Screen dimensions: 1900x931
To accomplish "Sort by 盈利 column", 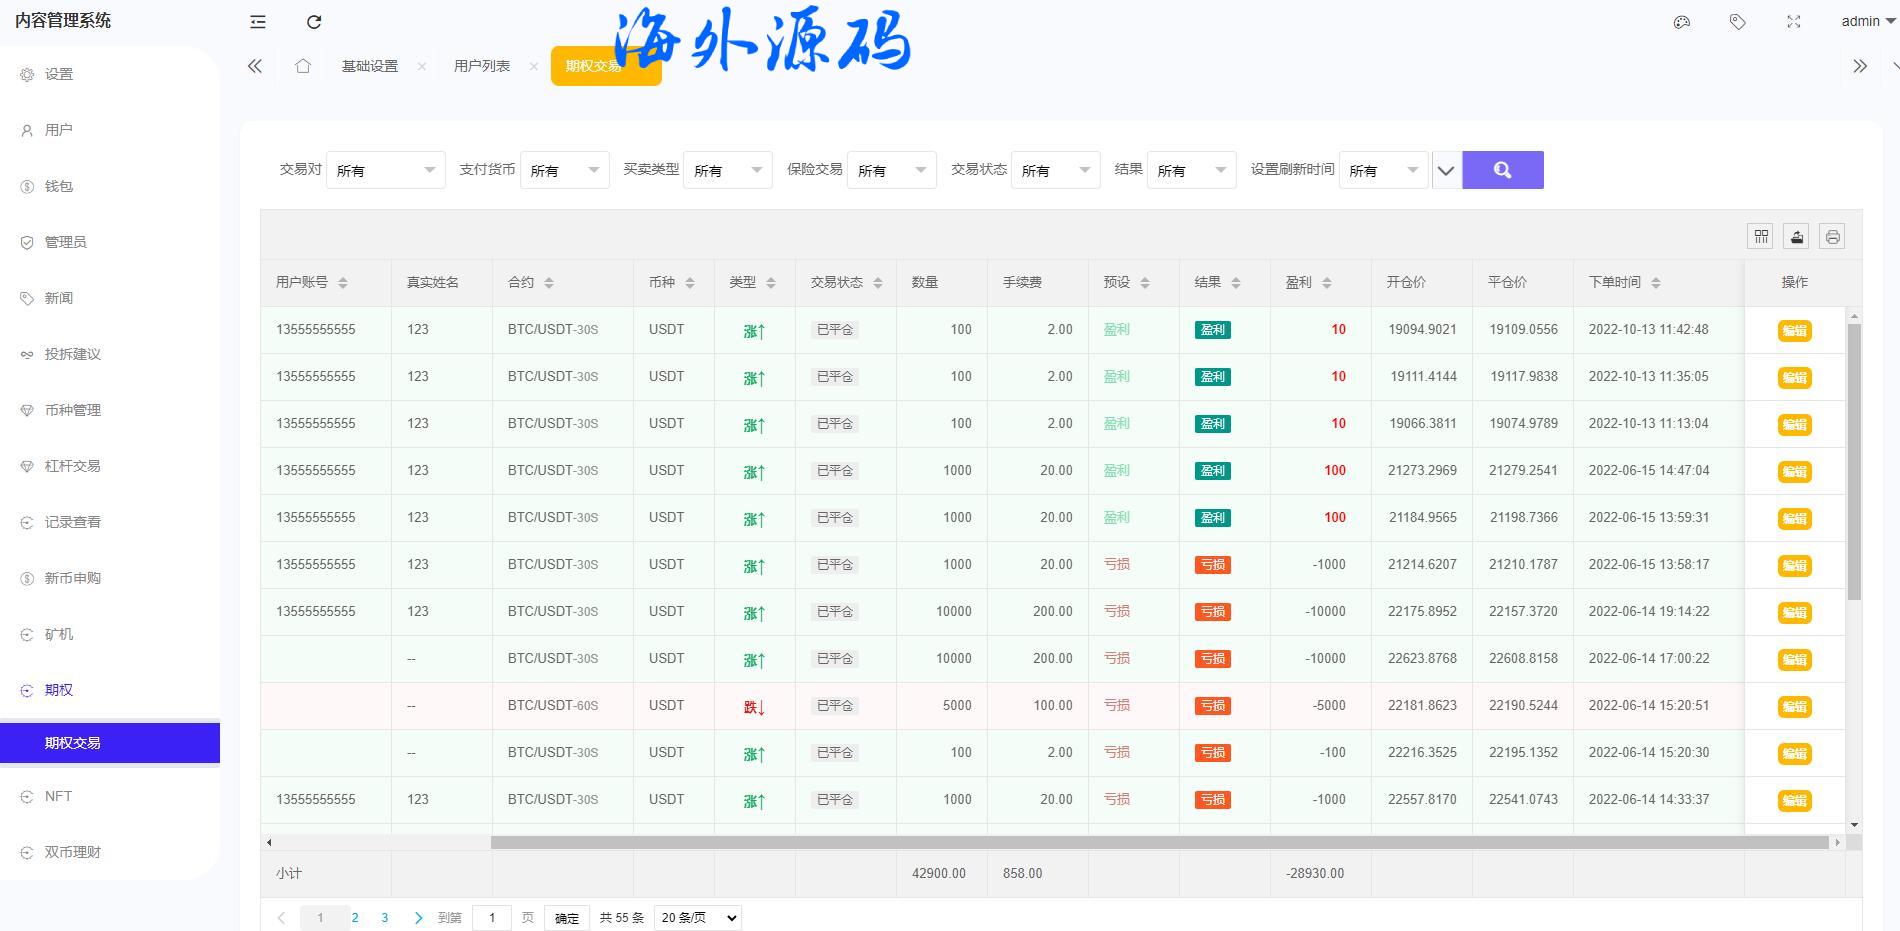I will (1327, 283).
